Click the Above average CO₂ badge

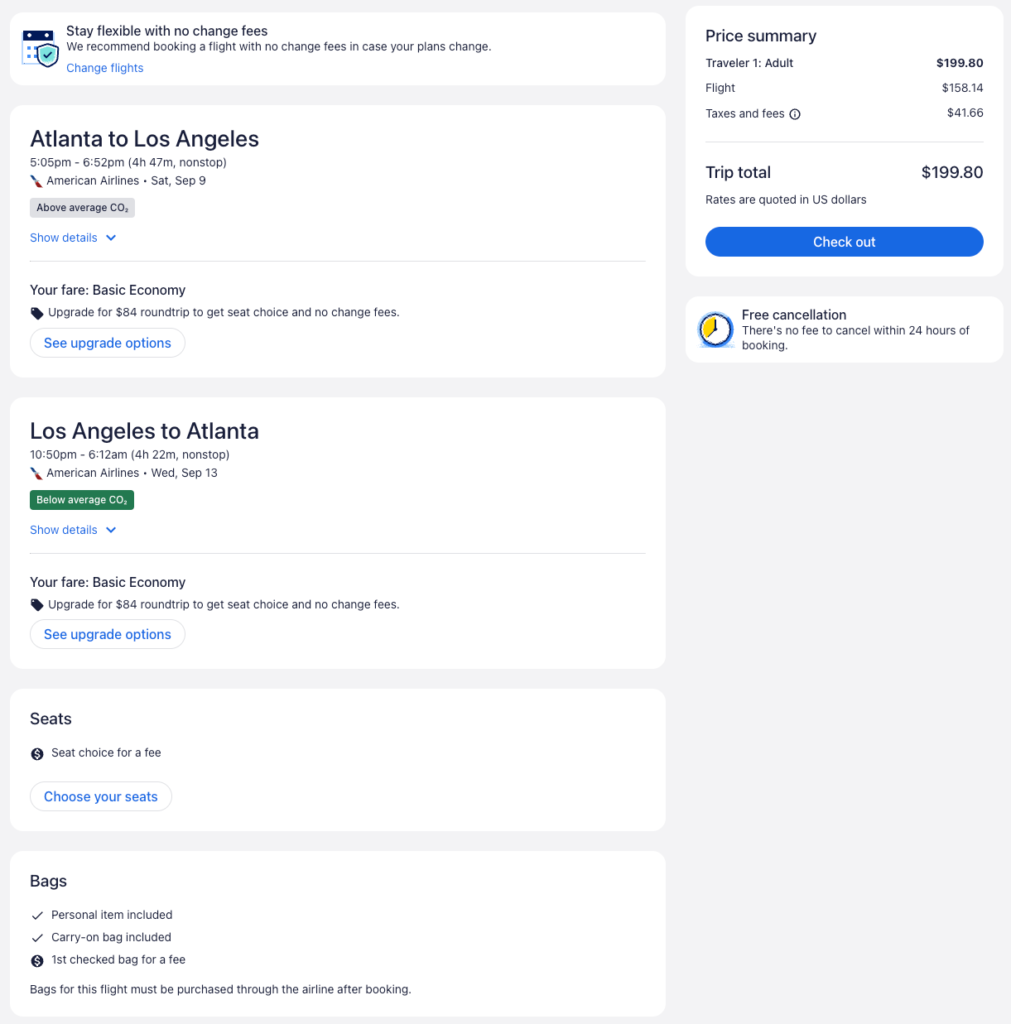click(82, 208)
